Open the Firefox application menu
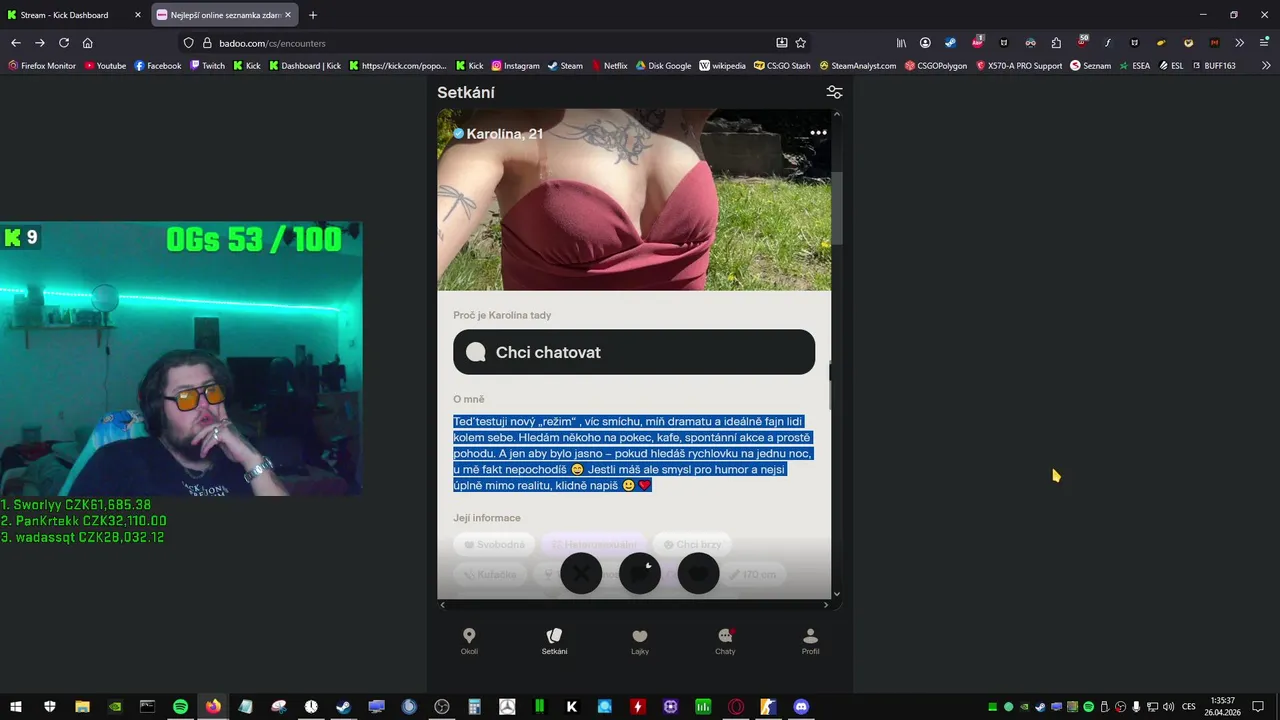This screenshot has height=720, width=1280. [x=1264, y=43]
